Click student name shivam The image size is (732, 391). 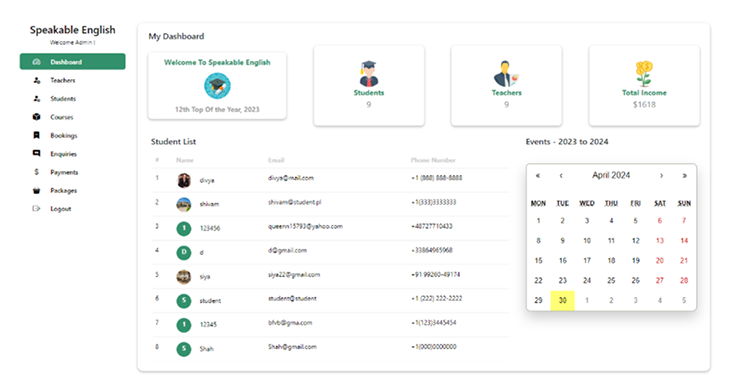click(209, 204)
